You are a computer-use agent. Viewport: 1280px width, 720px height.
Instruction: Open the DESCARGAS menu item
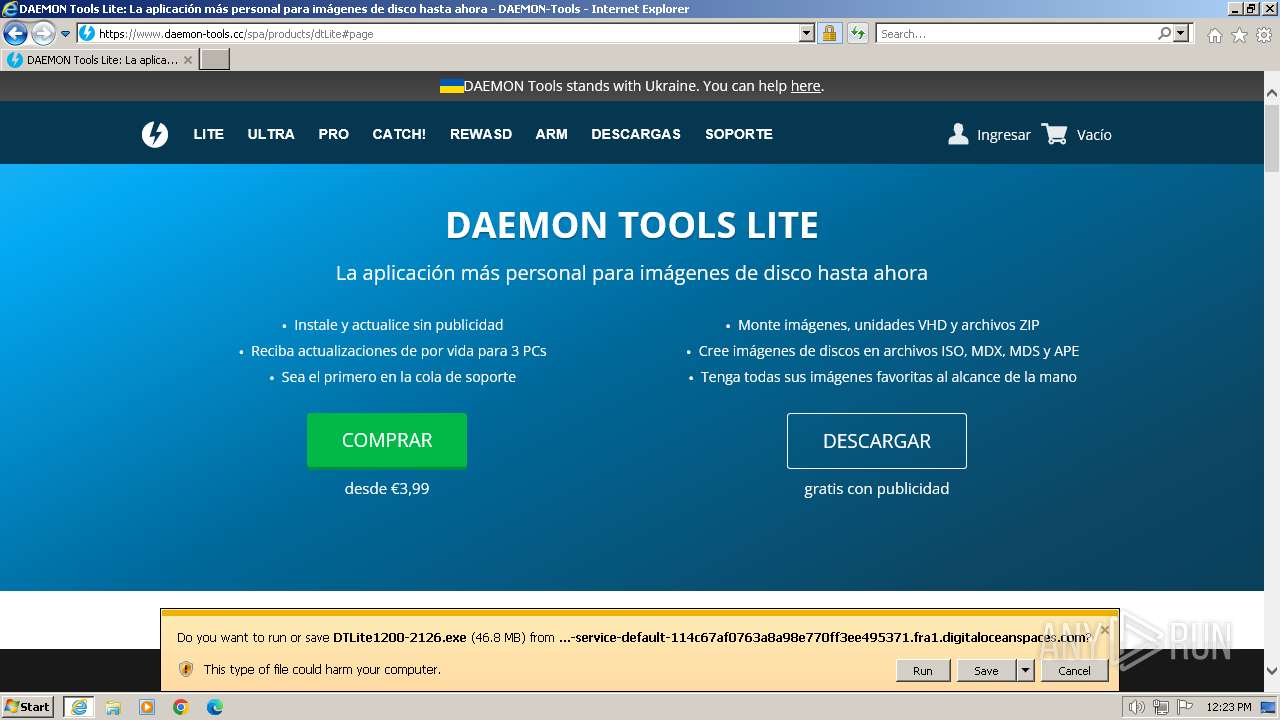point(636,134)
